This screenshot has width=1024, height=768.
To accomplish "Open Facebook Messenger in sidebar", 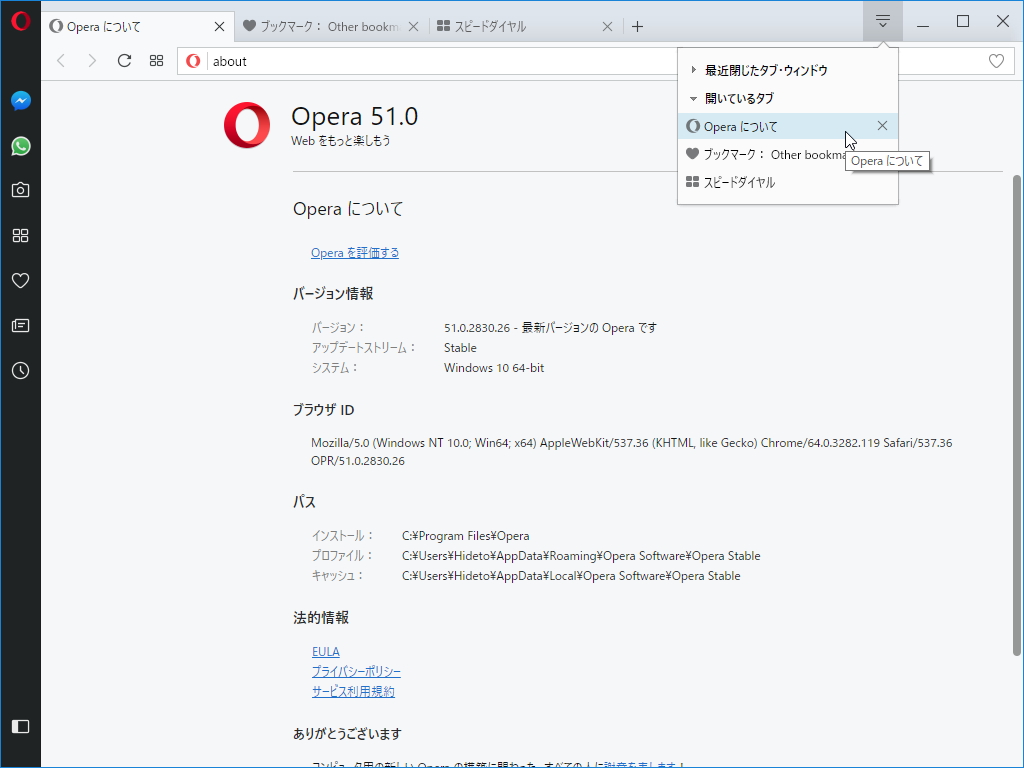I will (20, 101).
